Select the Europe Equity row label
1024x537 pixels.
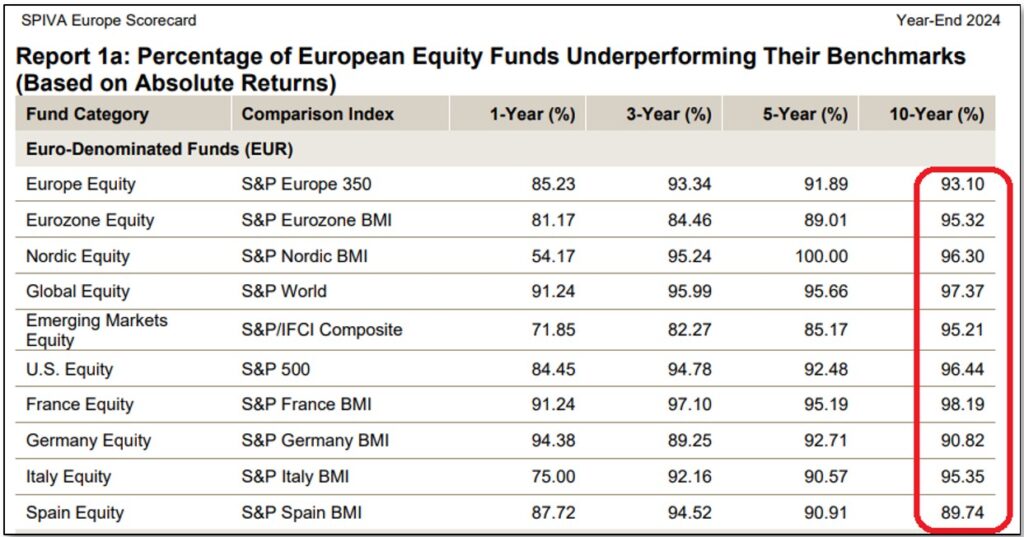[81, 184]
